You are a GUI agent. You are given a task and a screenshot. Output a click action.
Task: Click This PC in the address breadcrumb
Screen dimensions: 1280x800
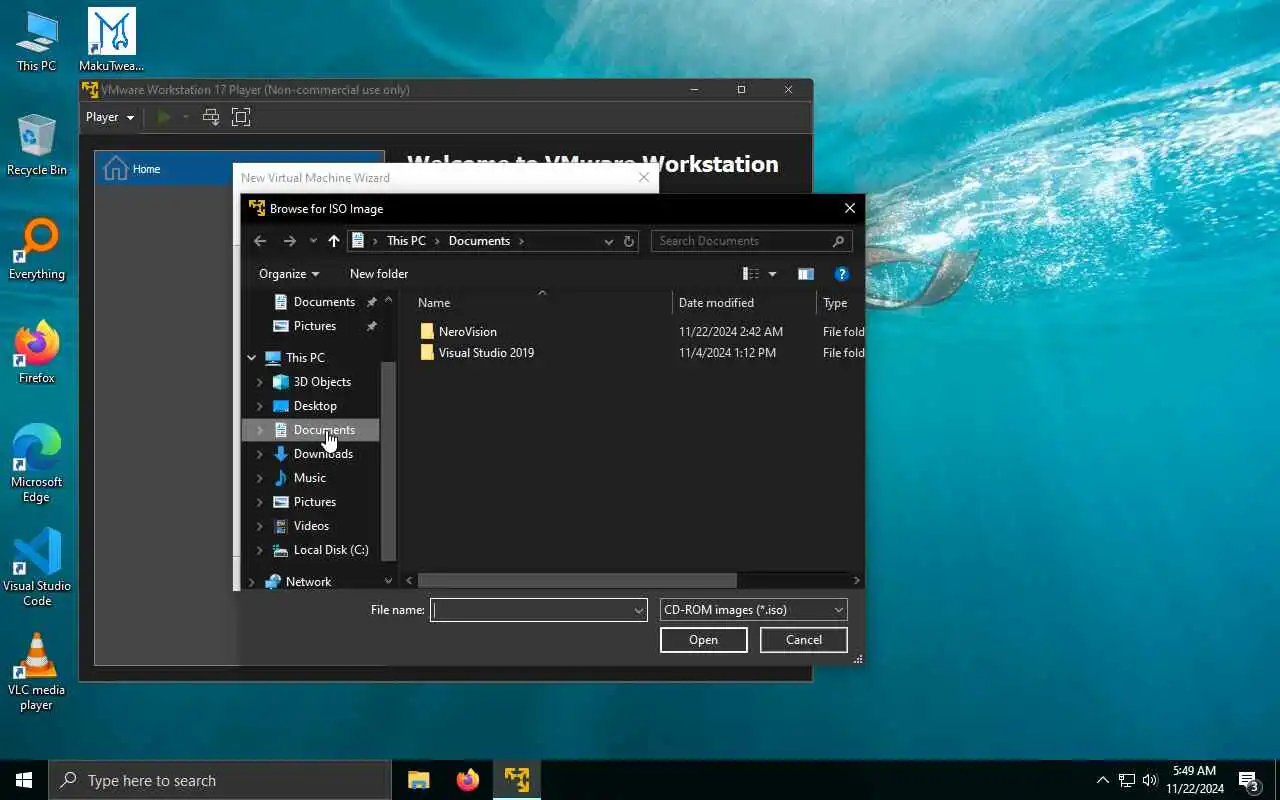click(406, 241)
